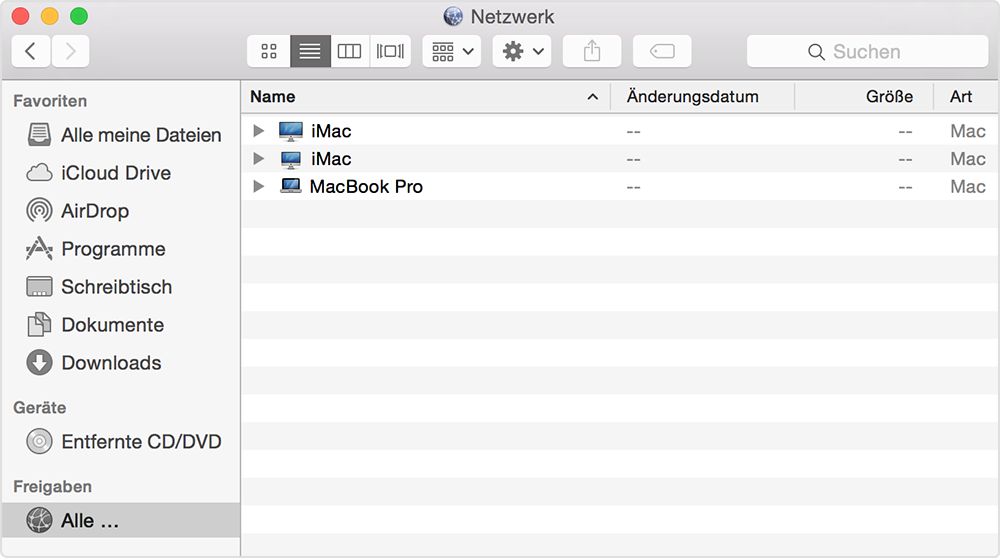Image resolution: width=1000 pixels, height=558 pixels.
Task: Select Alle … under Freigaben
Action: click(x=121, y=520)
